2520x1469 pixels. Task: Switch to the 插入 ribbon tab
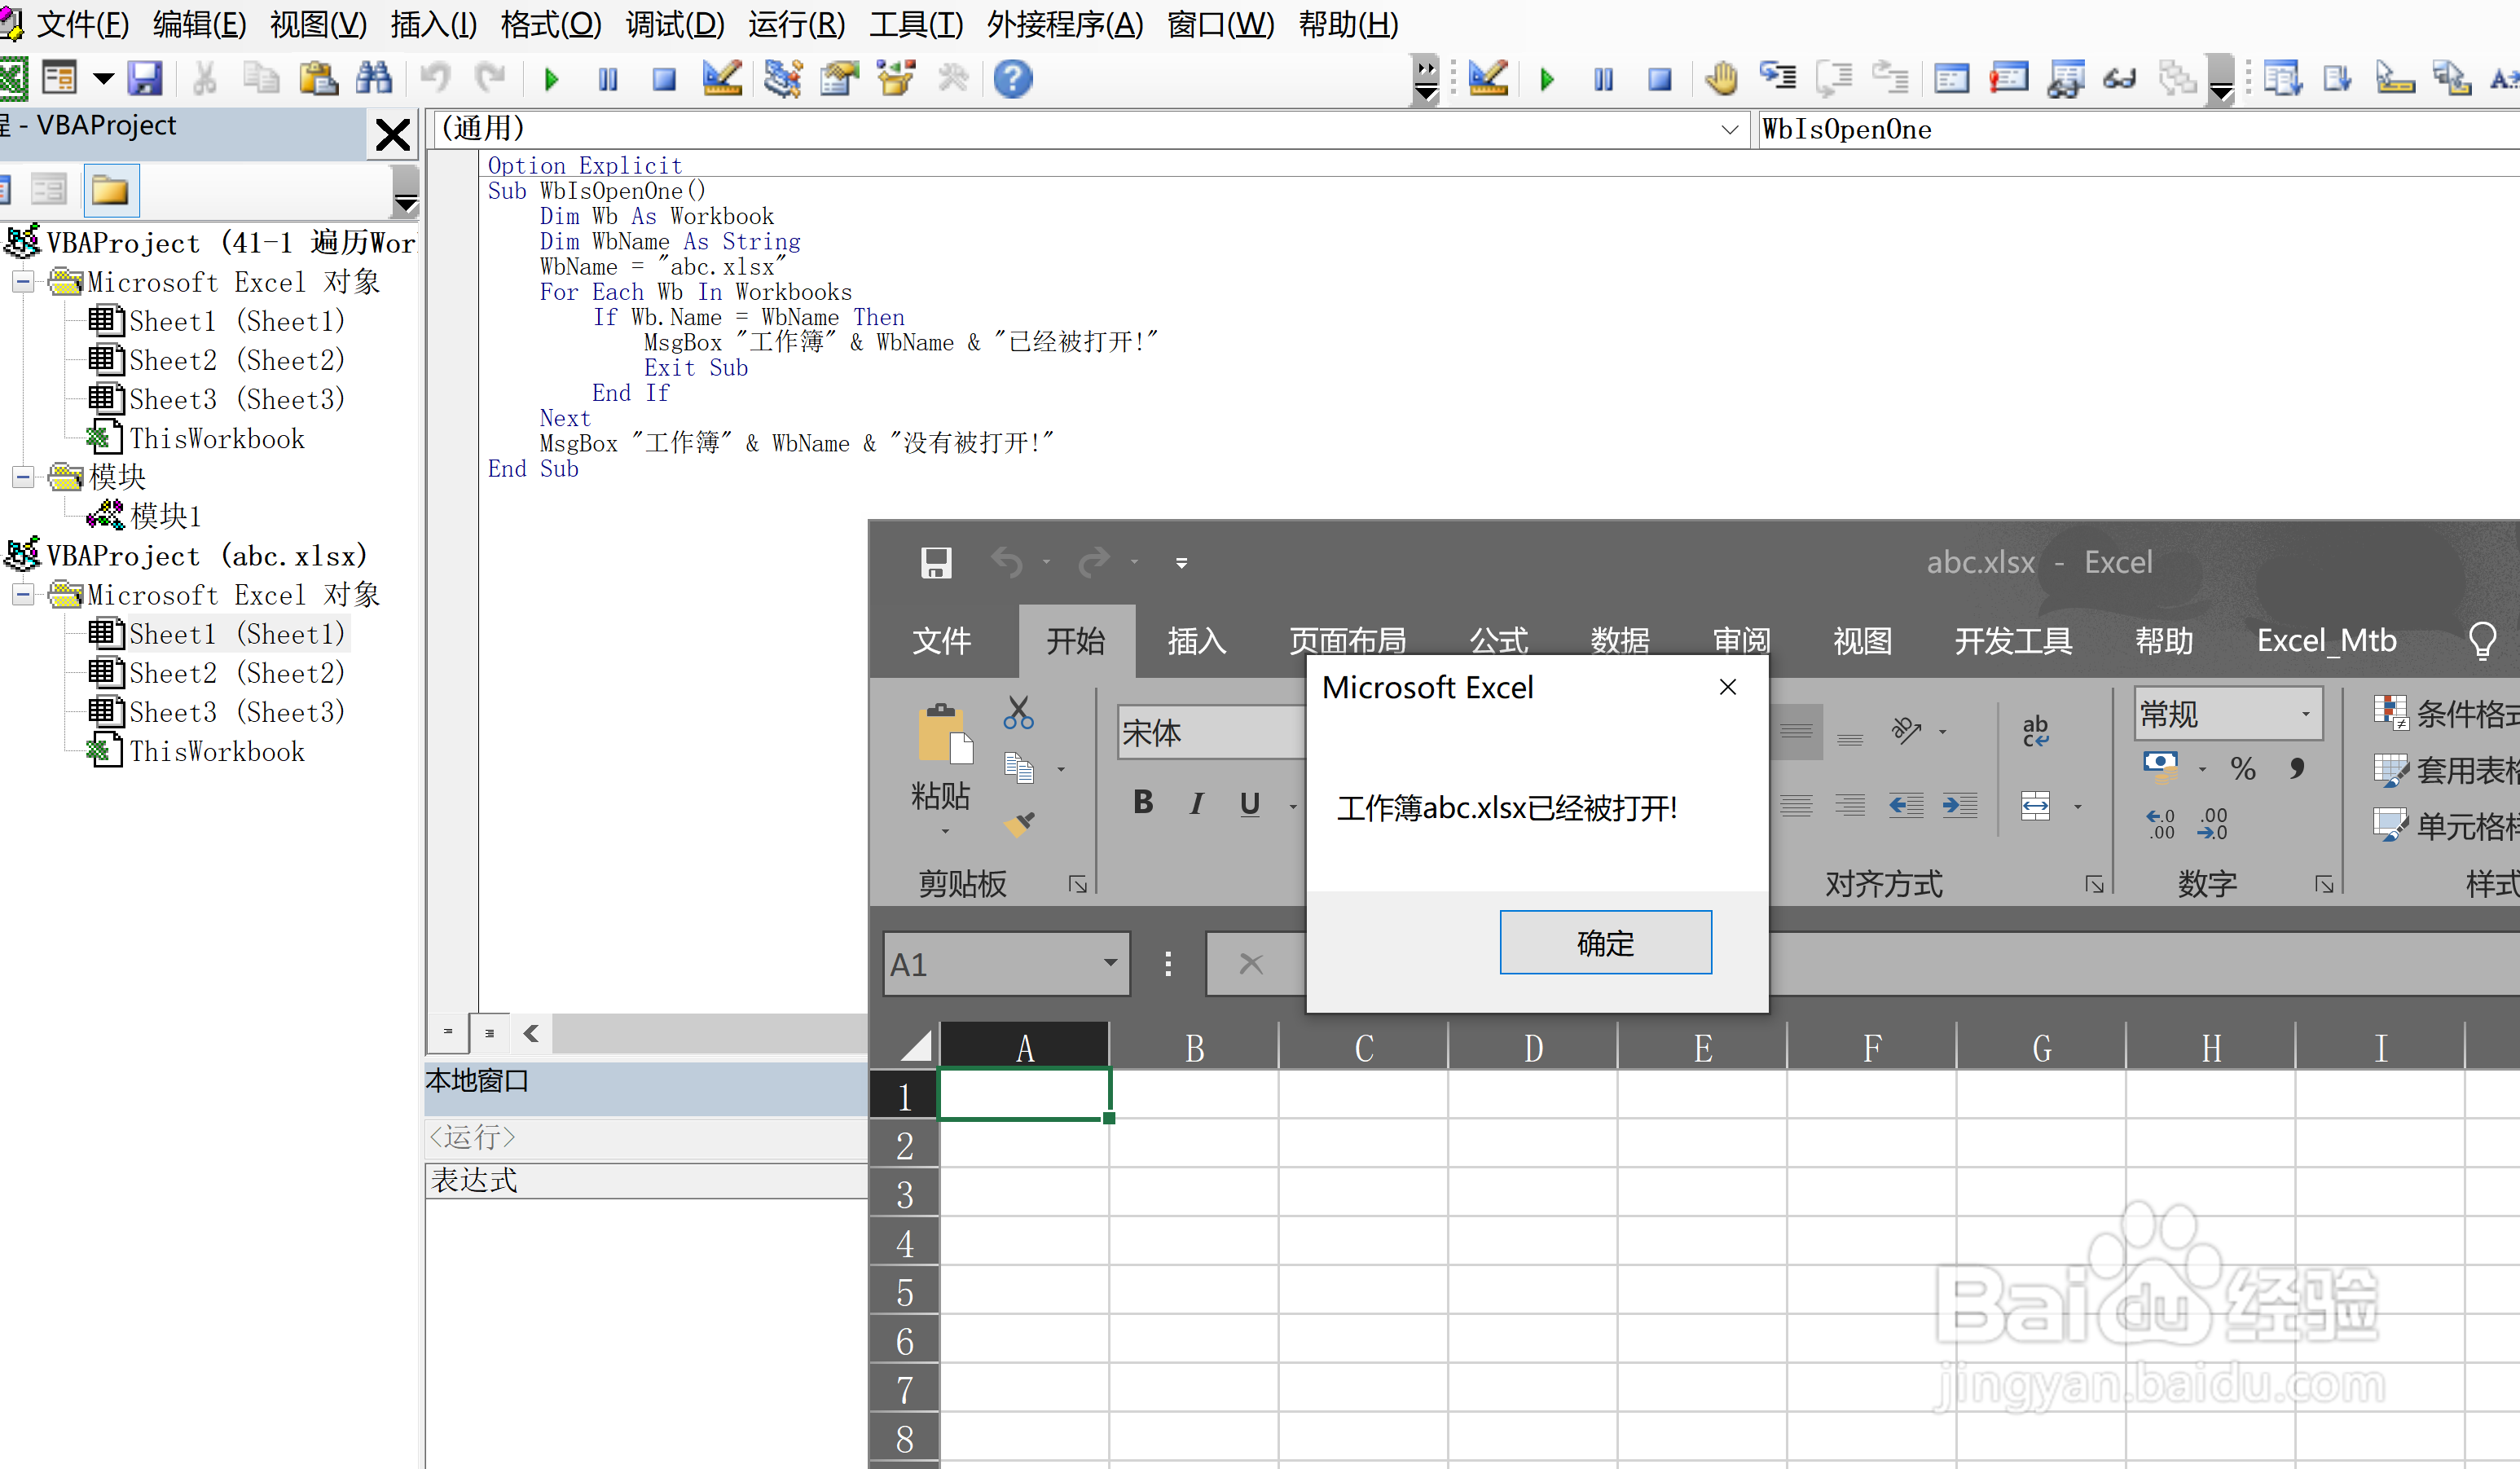tap(1196, 641)
